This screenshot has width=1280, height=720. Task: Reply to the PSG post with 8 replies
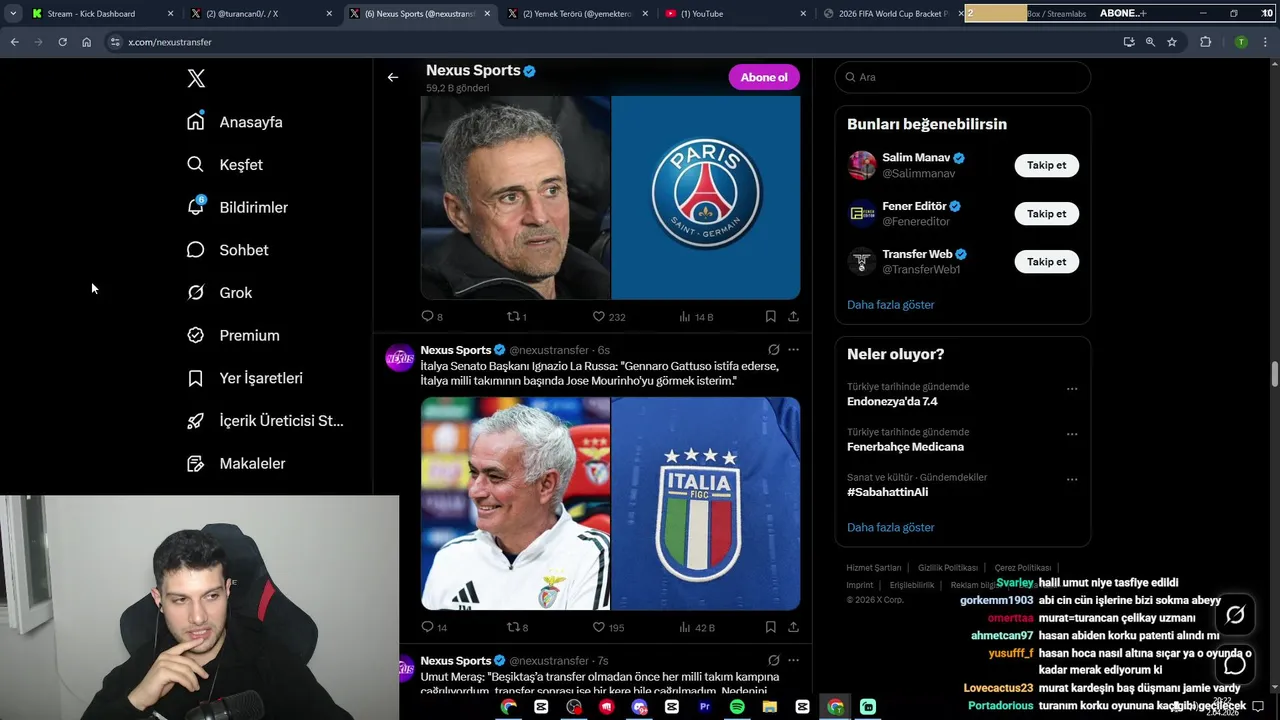[x=432, y=316]
